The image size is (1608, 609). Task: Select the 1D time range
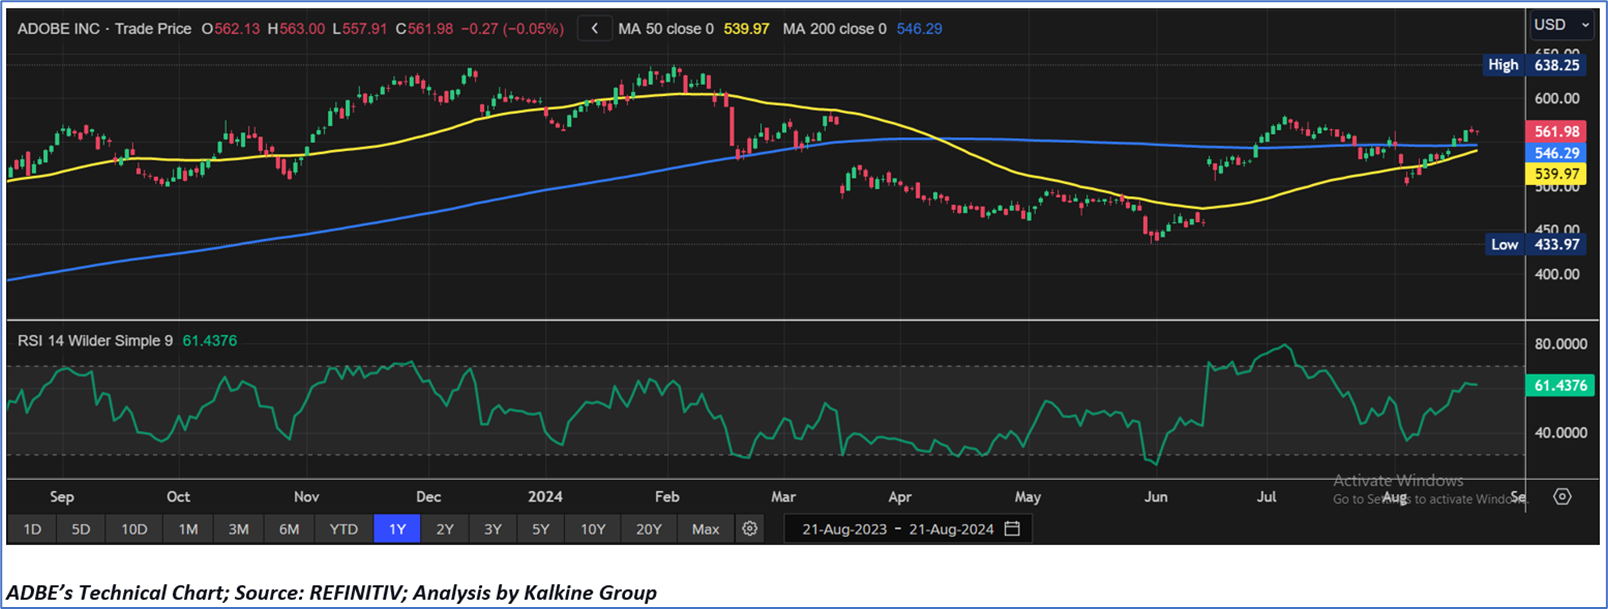point(32,529)
